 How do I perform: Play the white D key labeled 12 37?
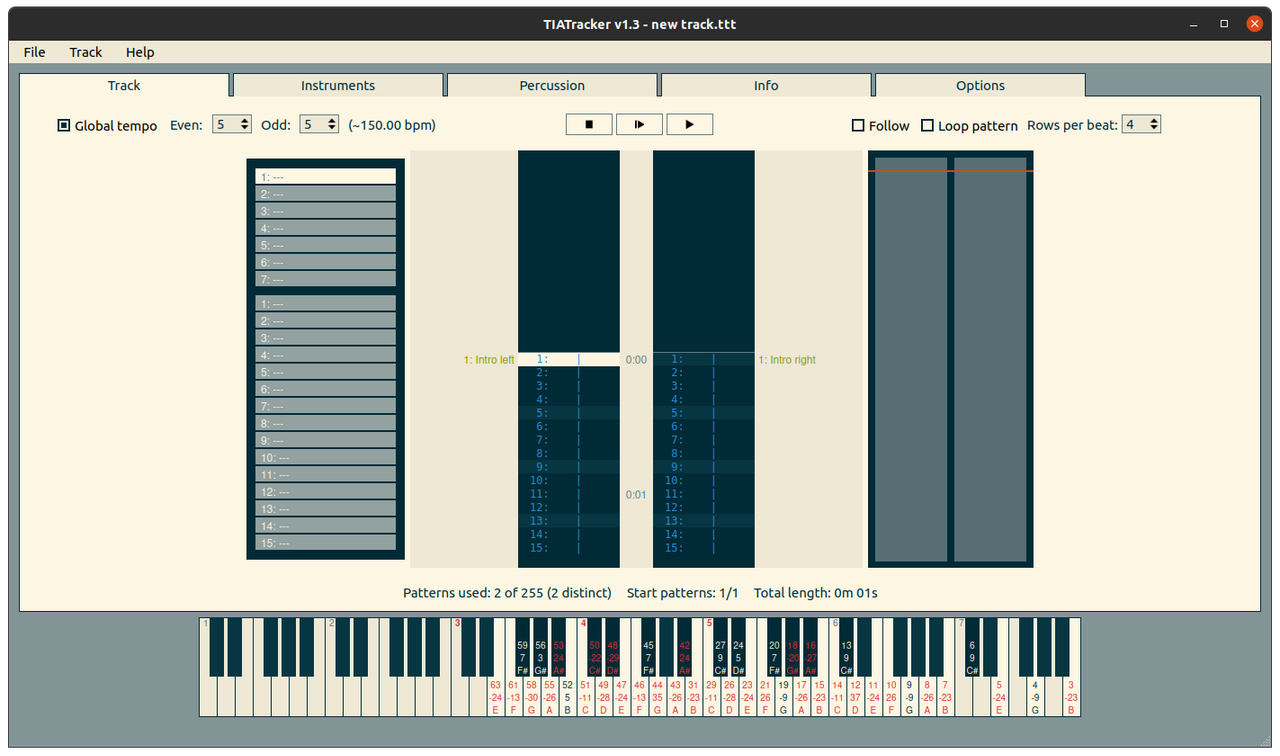tap(855, 697)
